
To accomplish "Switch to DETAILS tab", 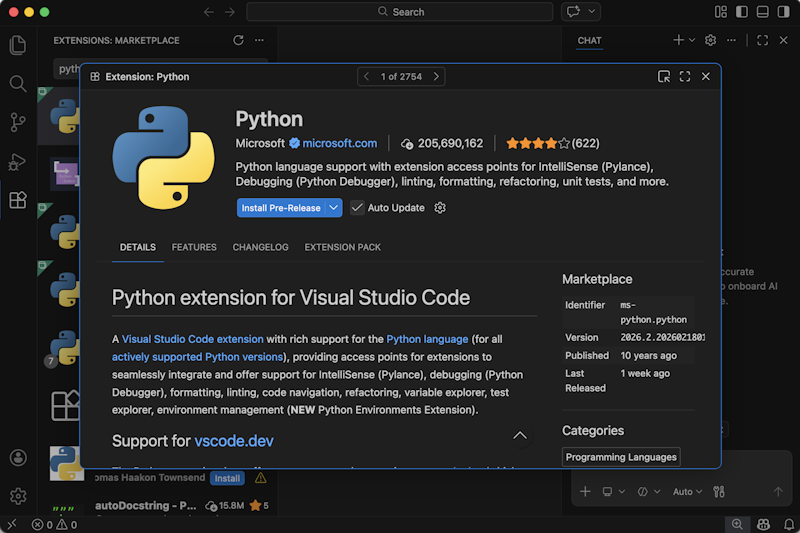I will (138, 247).
